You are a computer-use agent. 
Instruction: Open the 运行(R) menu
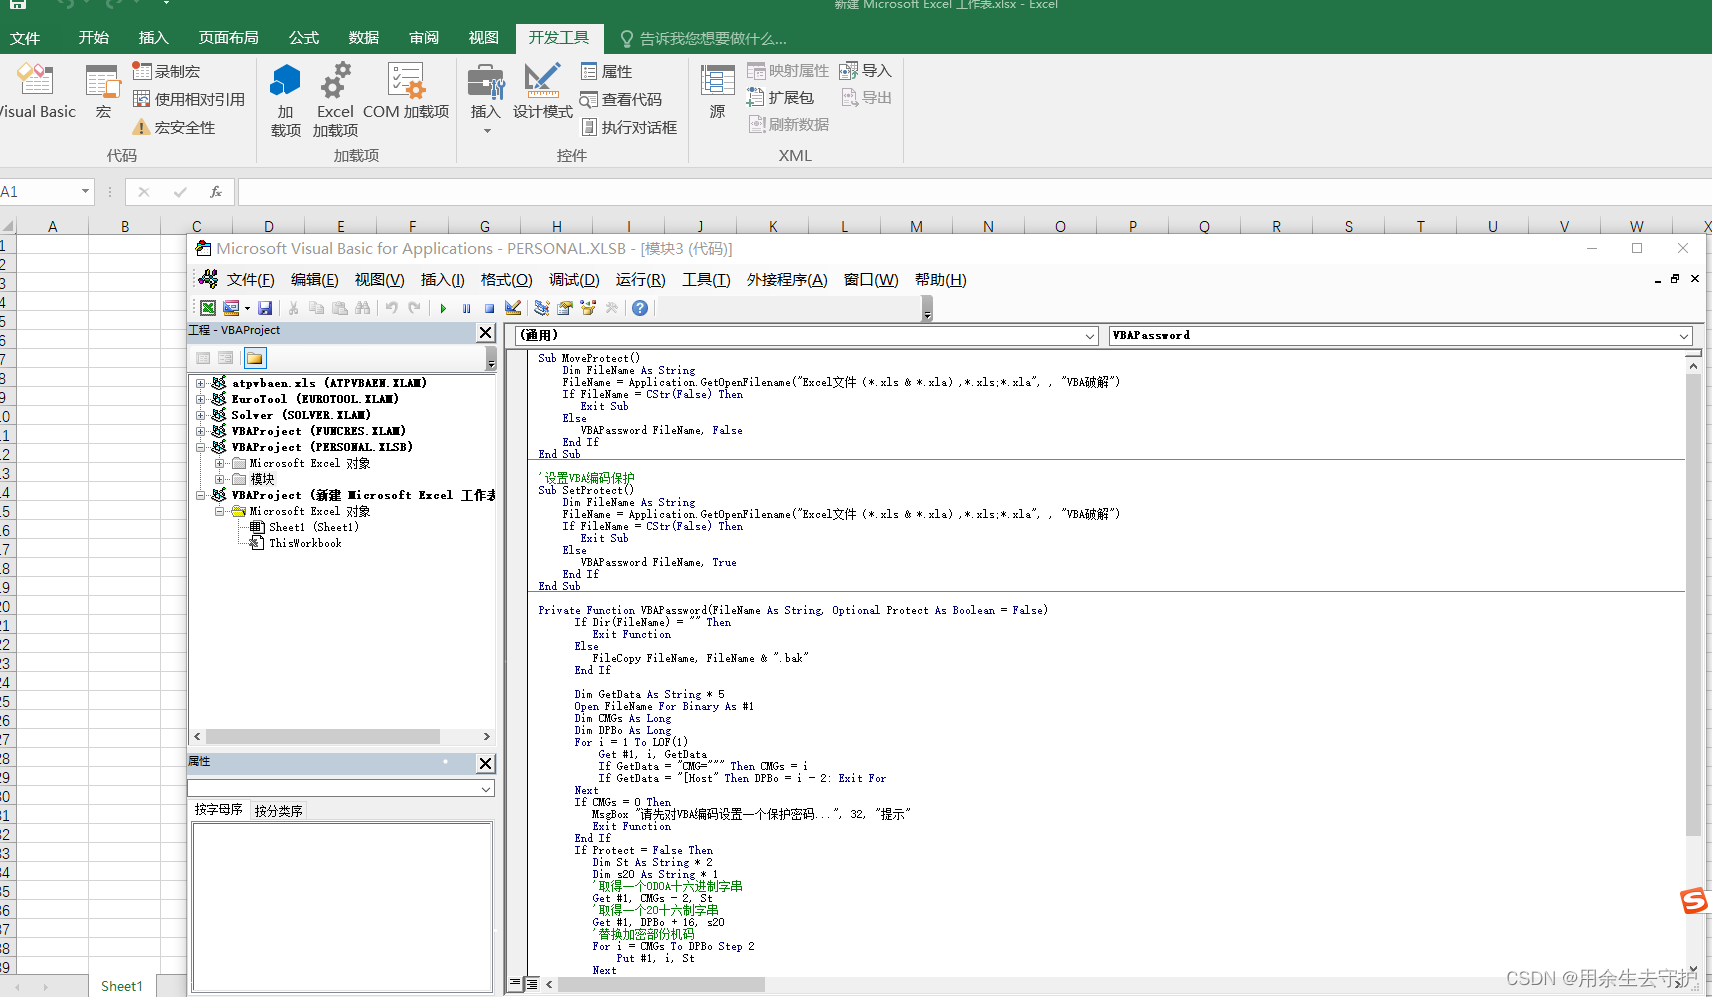coord(640,280)
